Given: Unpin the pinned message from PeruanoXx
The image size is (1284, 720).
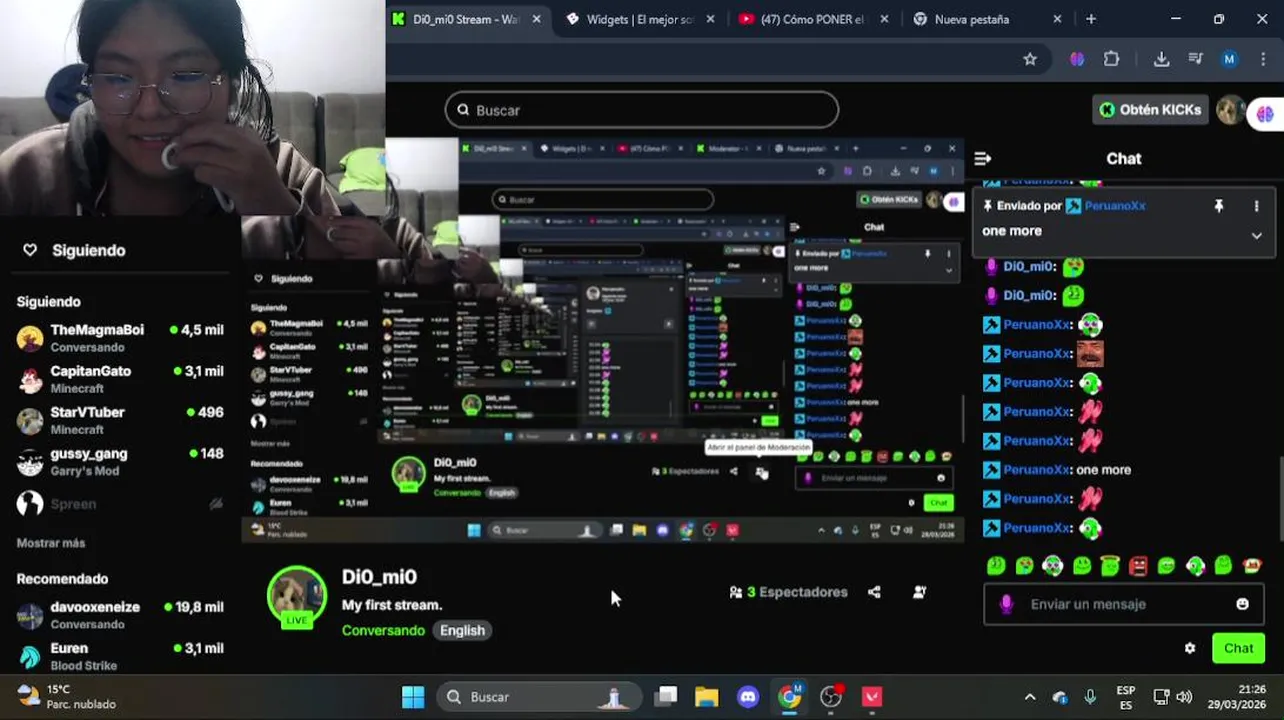Looking at the screenshot, I should pyautogui.click(x=1218, y=206).
